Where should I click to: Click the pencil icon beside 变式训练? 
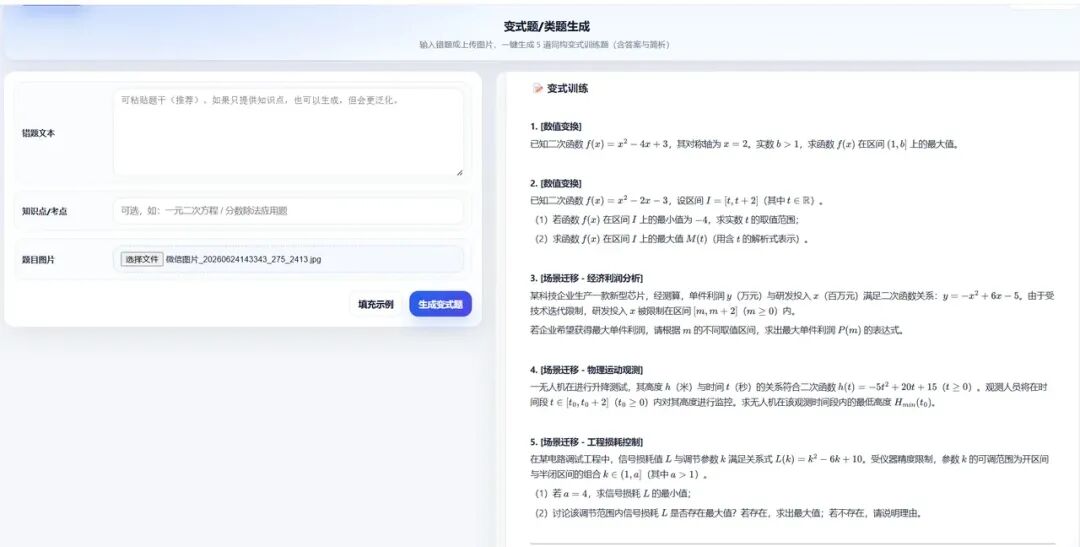pos(537,88)
